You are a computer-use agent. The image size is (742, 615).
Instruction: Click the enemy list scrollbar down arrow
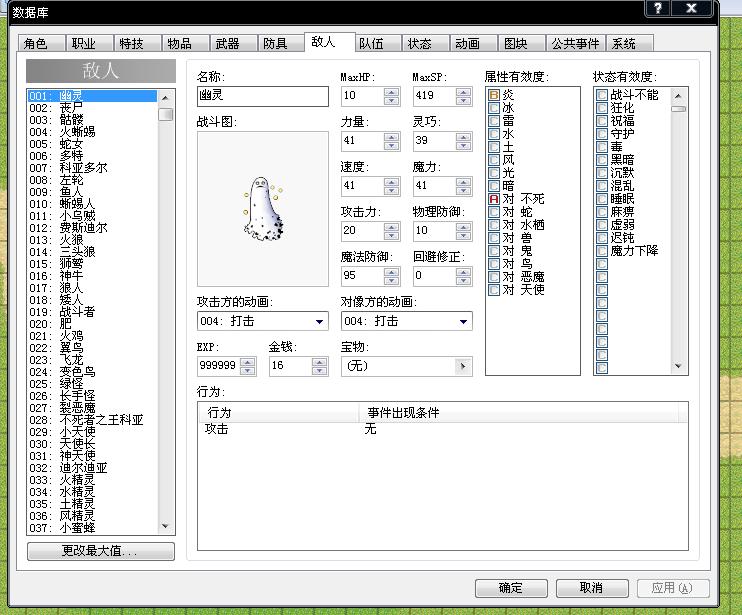[165, 526]
